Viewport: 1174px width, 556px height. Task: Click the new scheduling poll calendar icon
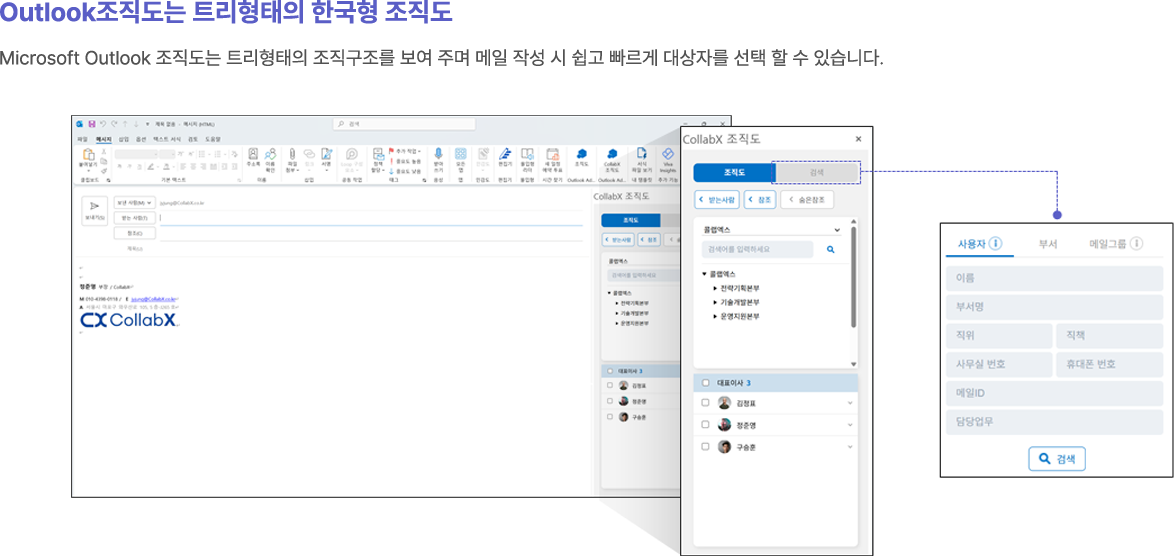553,153
